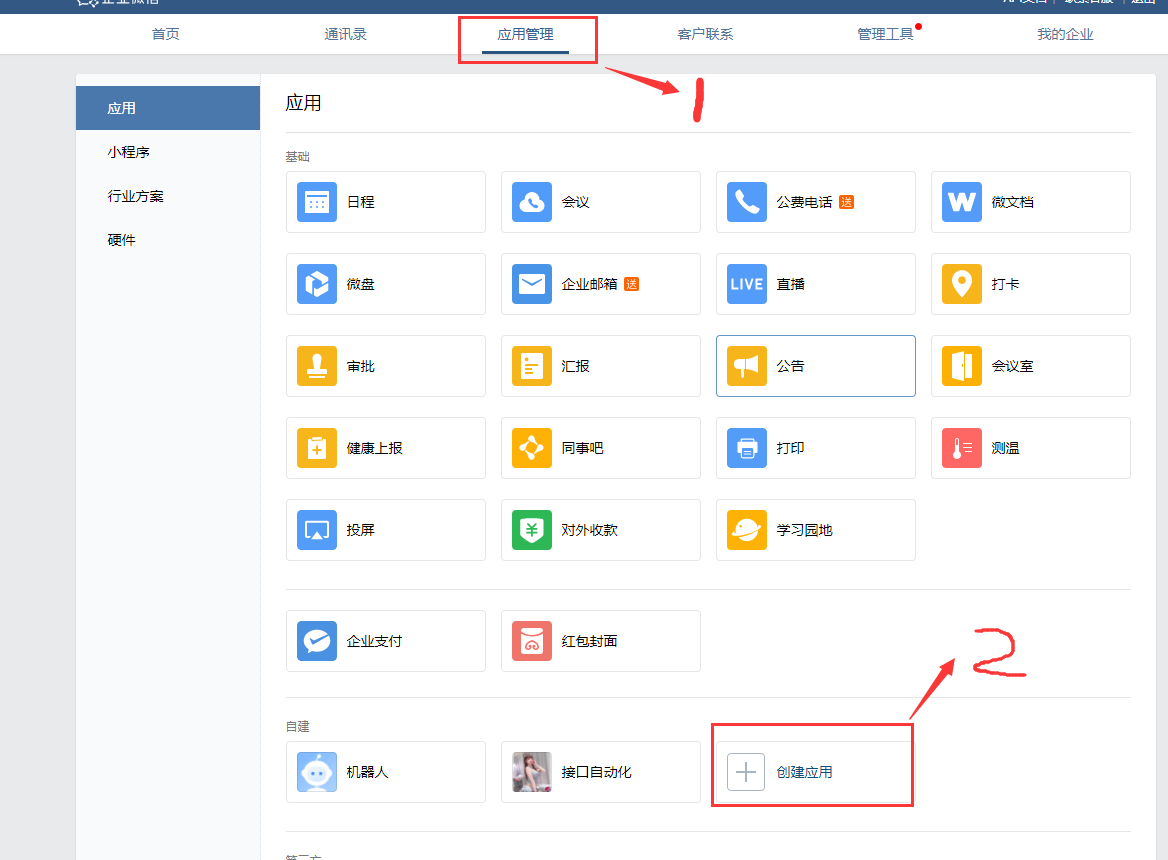The image size is (1168, 860).
Task: Click the 打印 printer icon
Action: tap(746, 447)
